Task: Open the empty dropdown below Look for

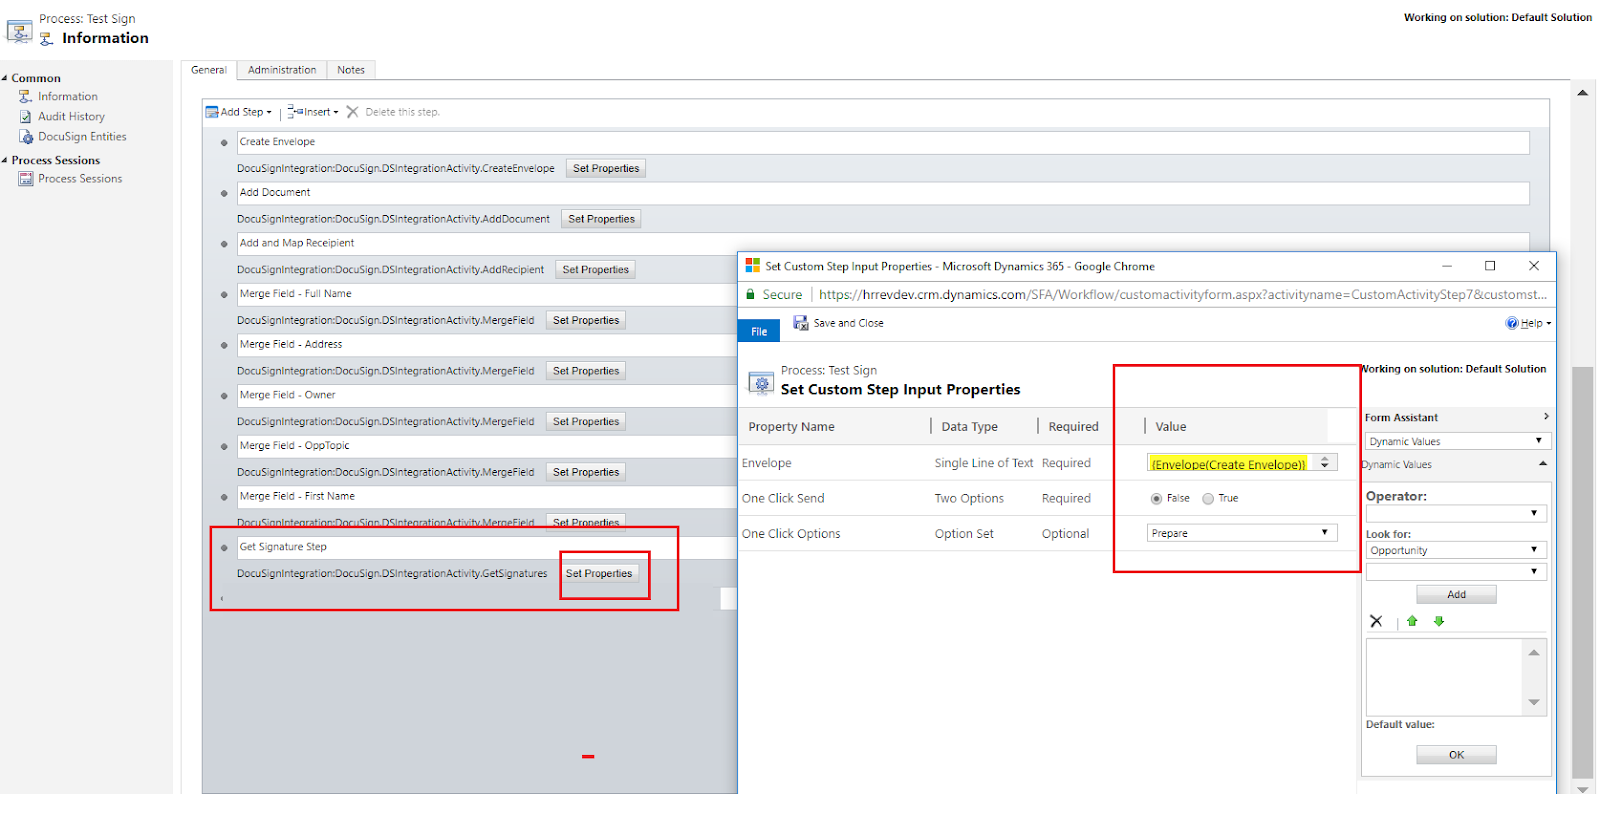Action: pos(1456,572)
